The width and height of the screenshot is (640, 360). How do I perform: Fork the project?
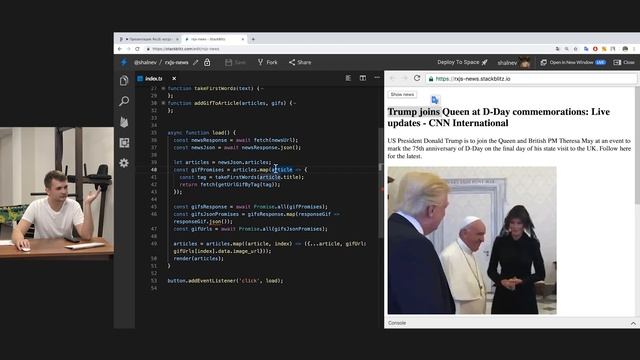[268, 62]
